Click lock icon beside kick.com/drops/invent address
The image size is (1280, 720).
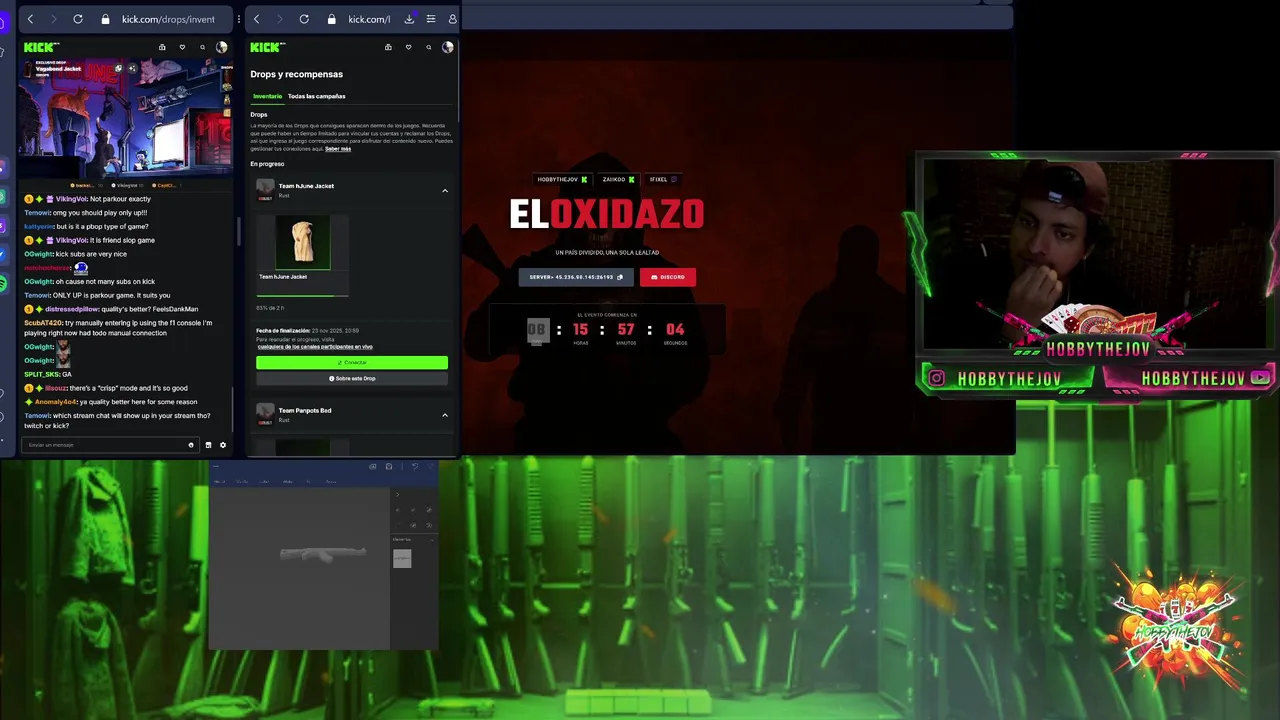click(x=105, y=19)
